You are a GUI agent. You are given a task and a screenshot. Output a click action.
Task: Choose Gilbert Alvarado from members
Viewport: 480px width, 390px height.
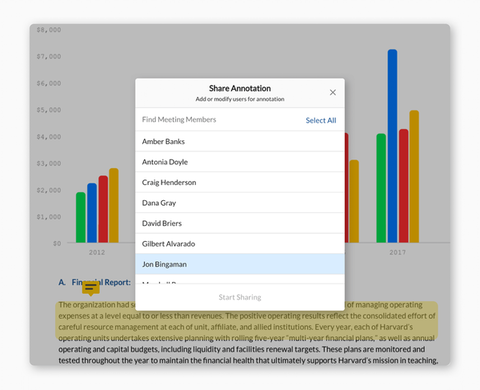pyautogui.click(x=240, y=244)
